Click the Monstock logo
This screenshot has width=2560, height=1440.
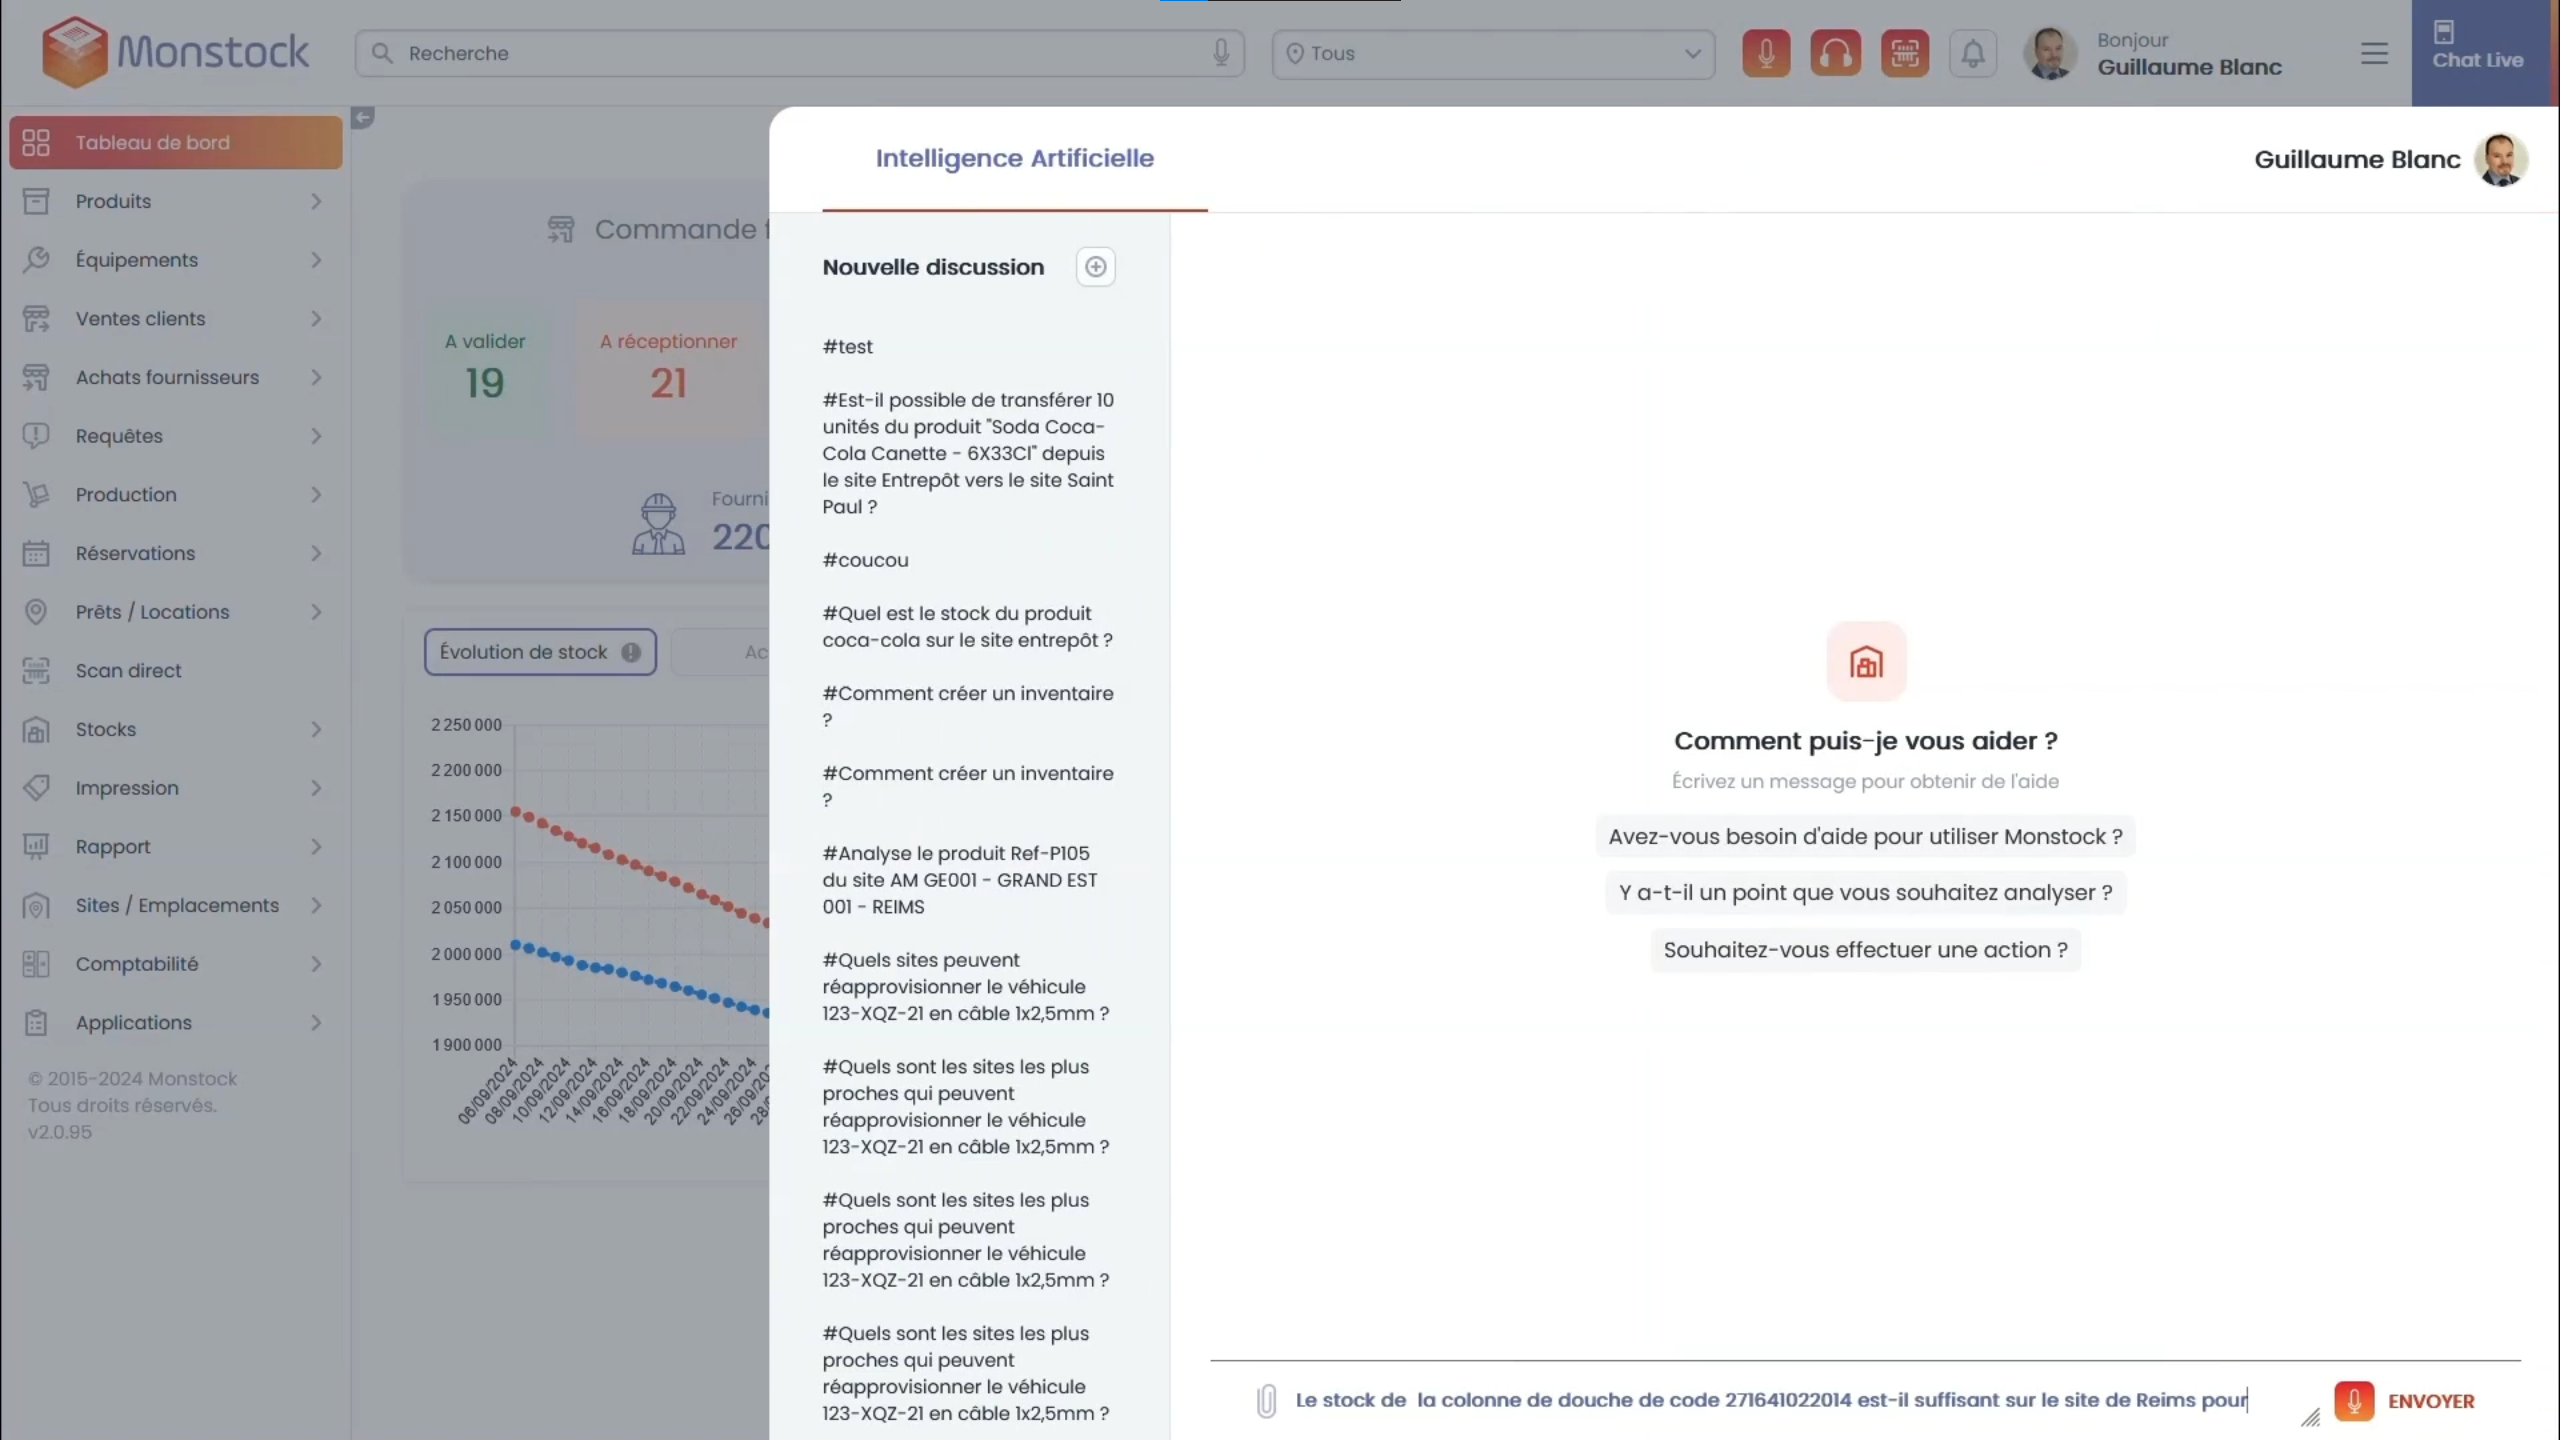(x=175, y=52)
